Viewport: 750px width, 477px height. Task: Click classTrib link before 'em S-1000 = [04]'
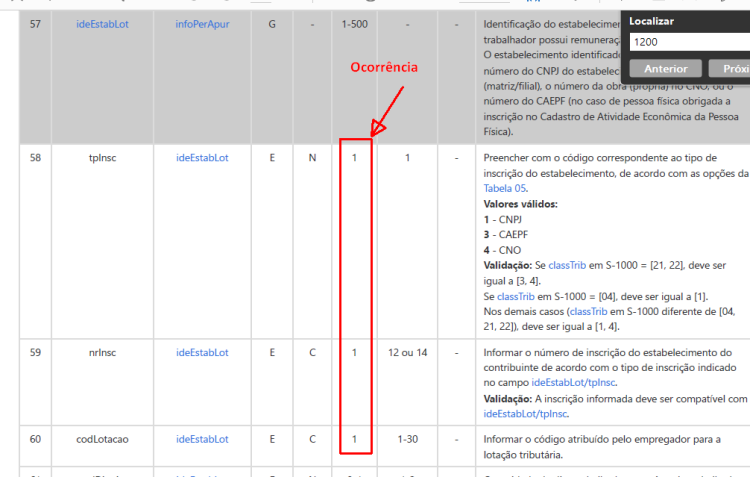tap(516, 296)
